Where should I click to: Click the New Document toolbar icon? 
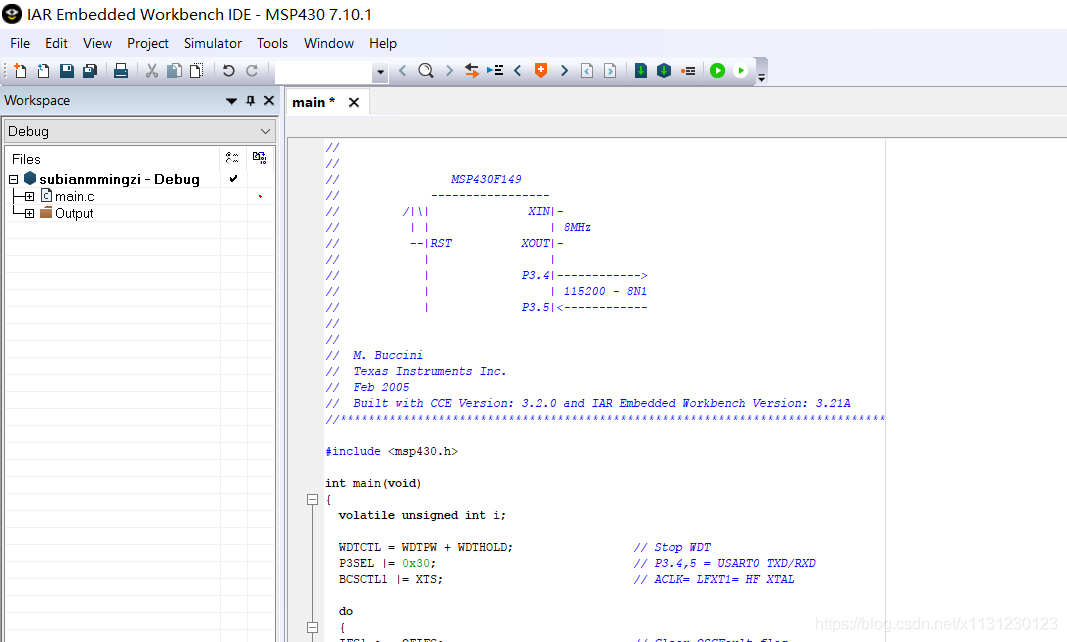(x=20, y=71)
